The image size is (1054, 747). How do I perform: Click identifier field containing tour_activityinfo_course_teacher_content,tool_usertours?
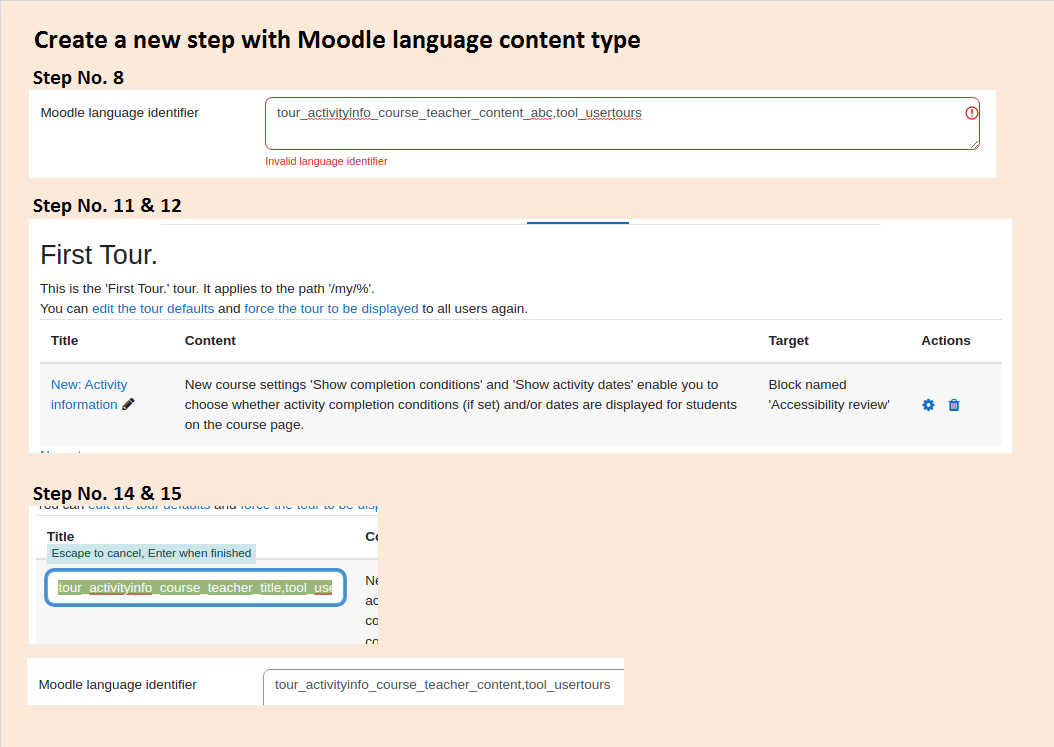tap(444, 686)
